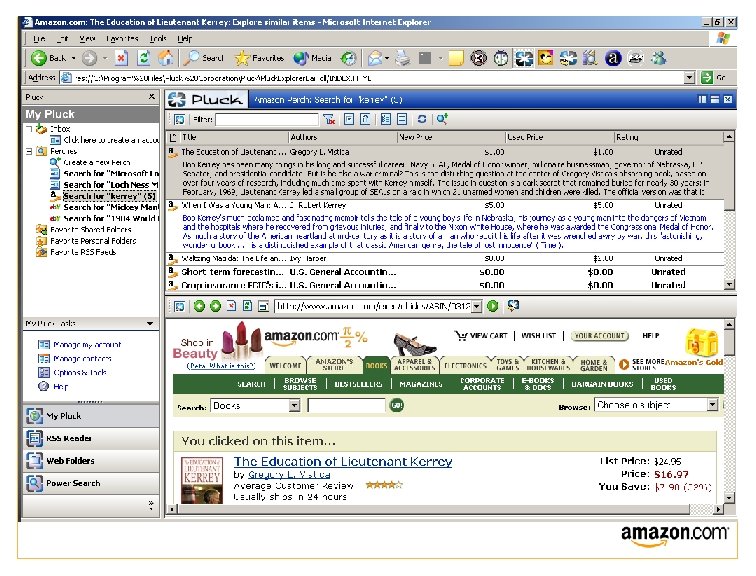The width and height of the screenshot is (756, 576).
Task: Open the My Pluck Tasks dropdown arrow
Action: [150, 323]
